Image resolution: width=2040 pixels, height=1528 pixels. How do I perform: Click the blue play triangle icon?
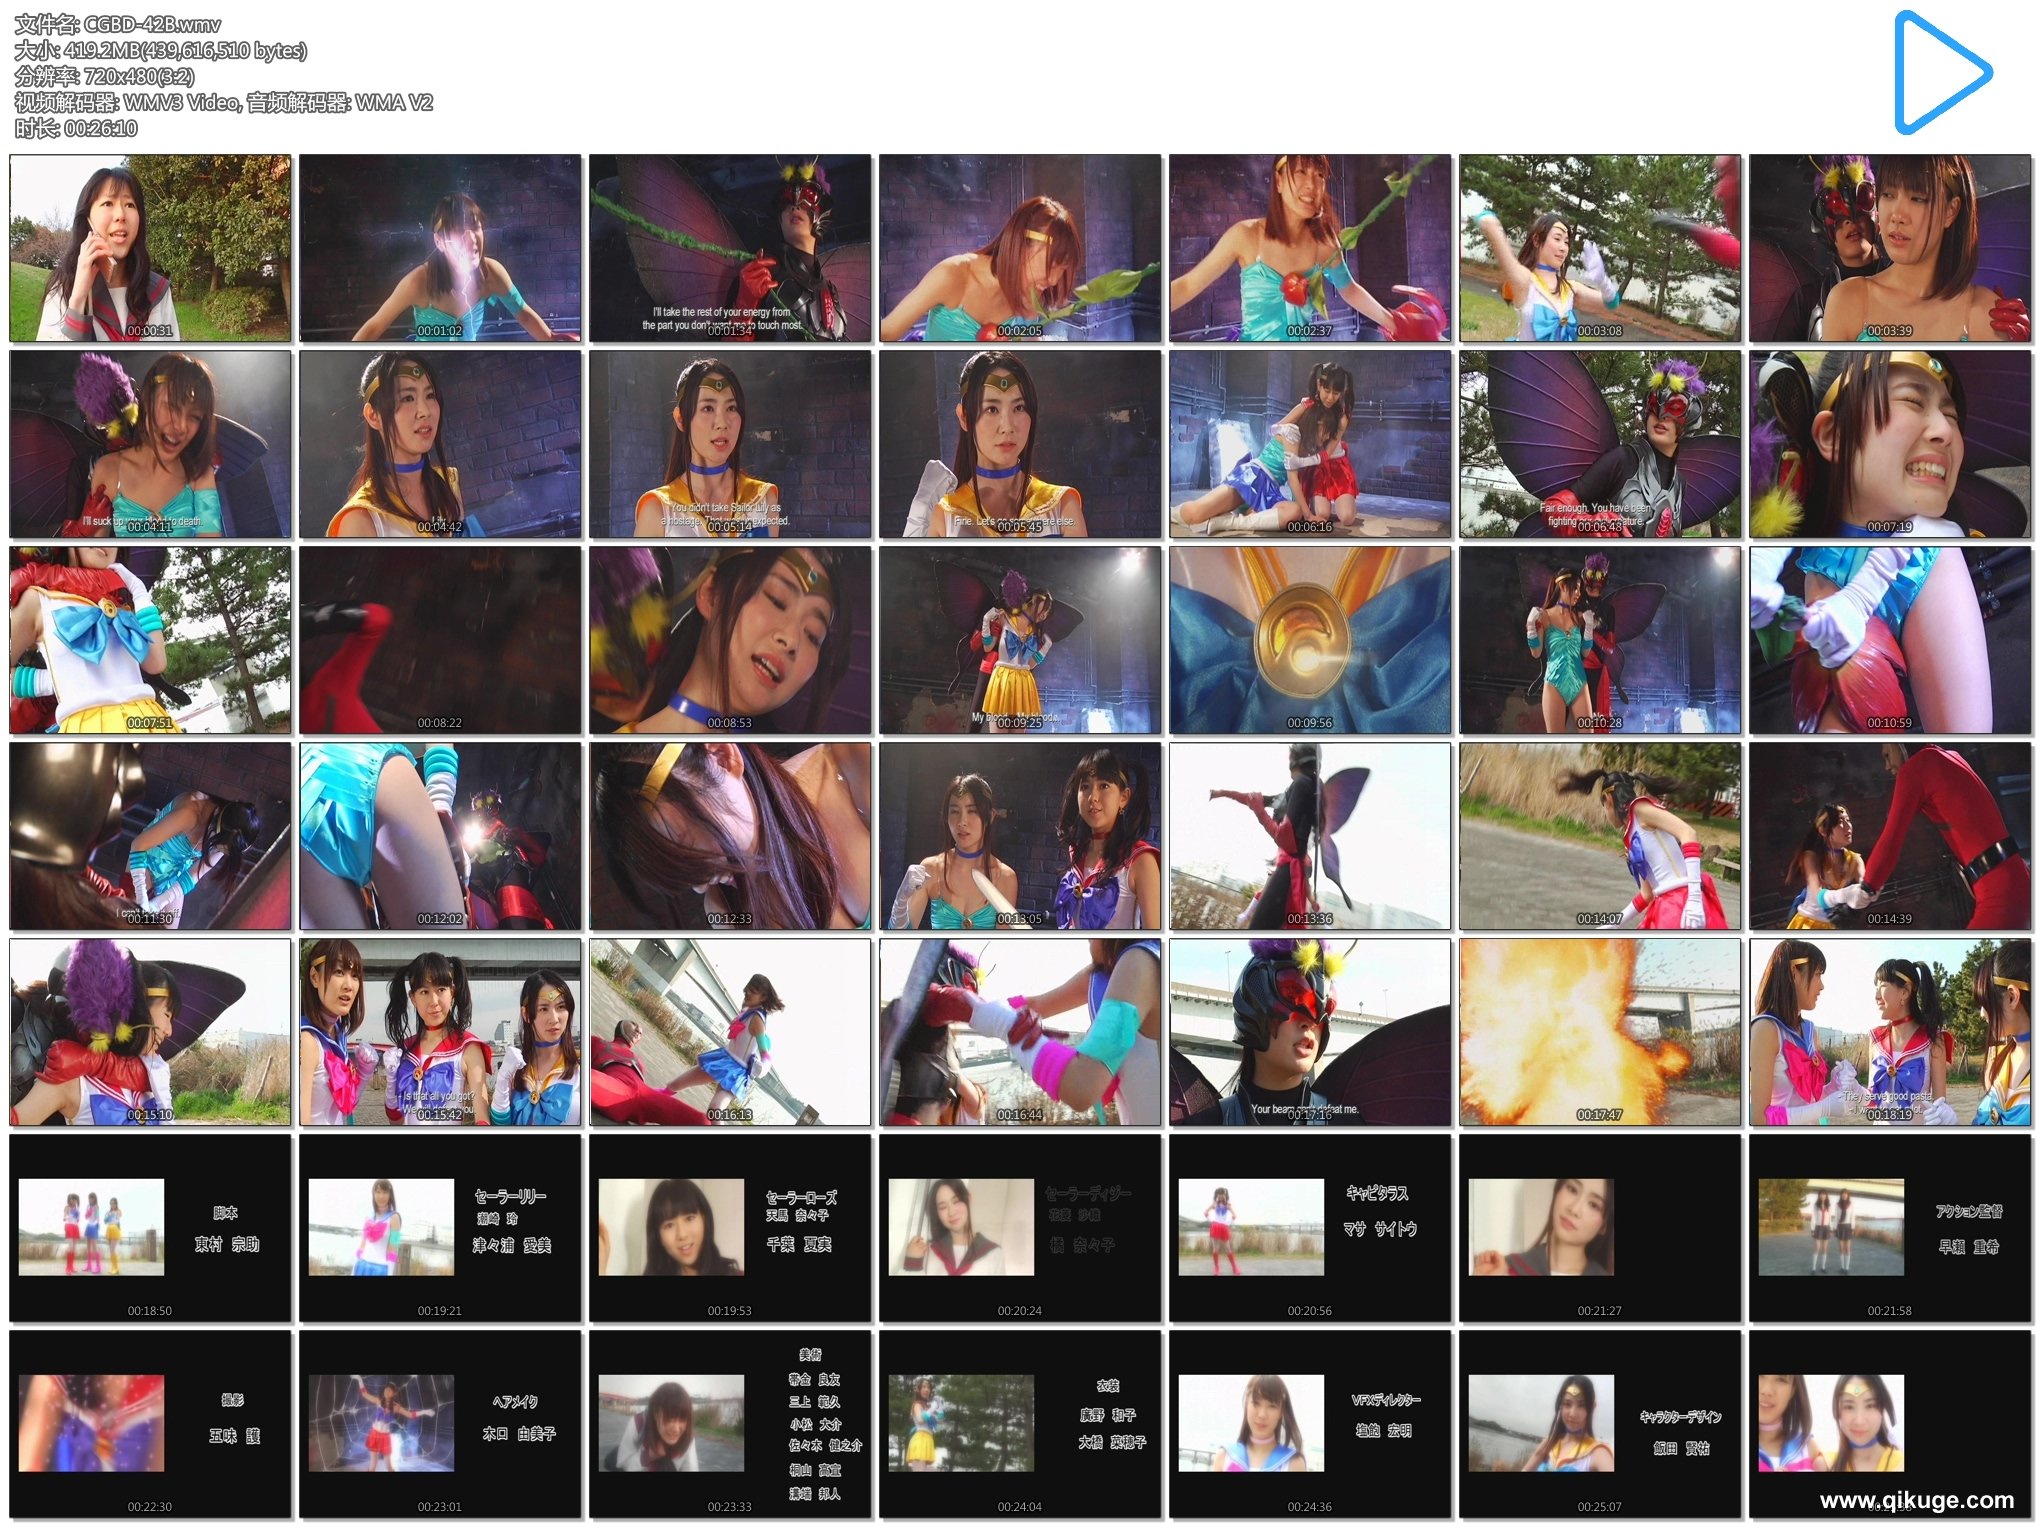(x=1942, y=72)
